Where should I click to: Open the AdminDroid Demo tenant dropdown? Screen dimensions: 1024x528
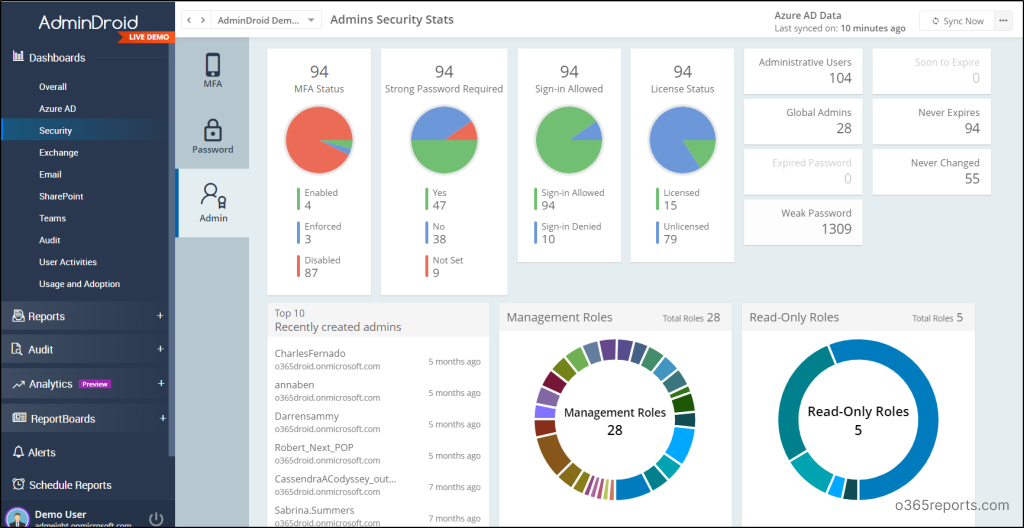point(266,20)
